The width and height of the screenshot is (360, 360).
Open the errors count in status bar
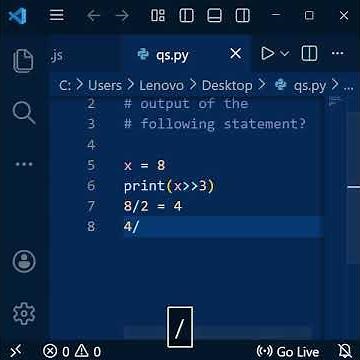coord(56,351)
